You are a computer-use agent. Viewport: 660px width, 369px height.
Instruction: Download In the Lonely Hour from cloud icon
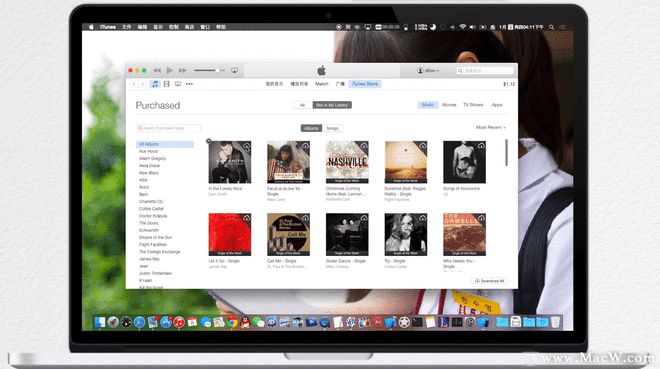246,146
